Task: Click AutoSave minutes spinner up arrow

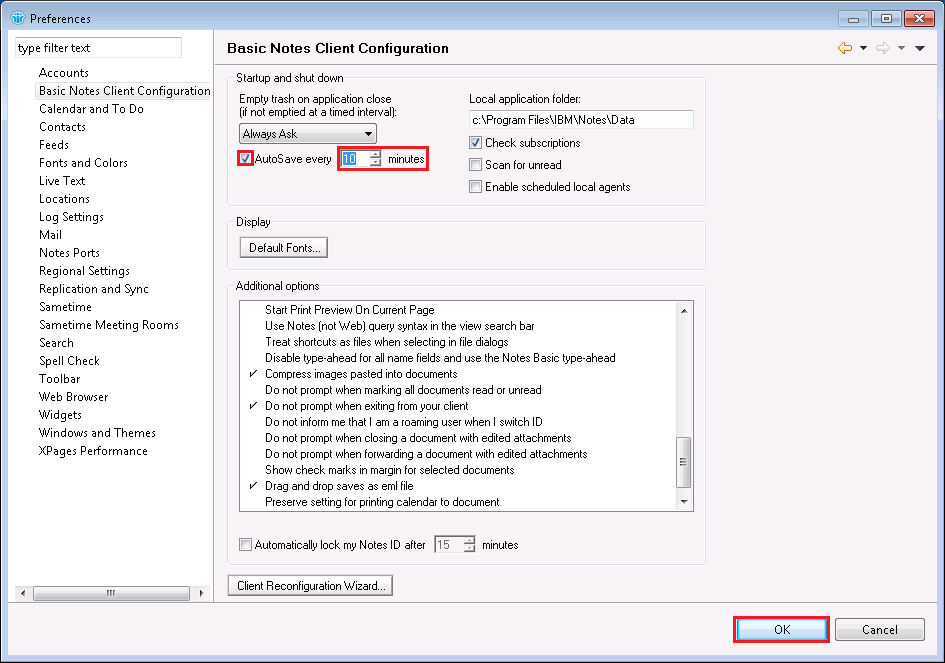Action: [375, 154]
